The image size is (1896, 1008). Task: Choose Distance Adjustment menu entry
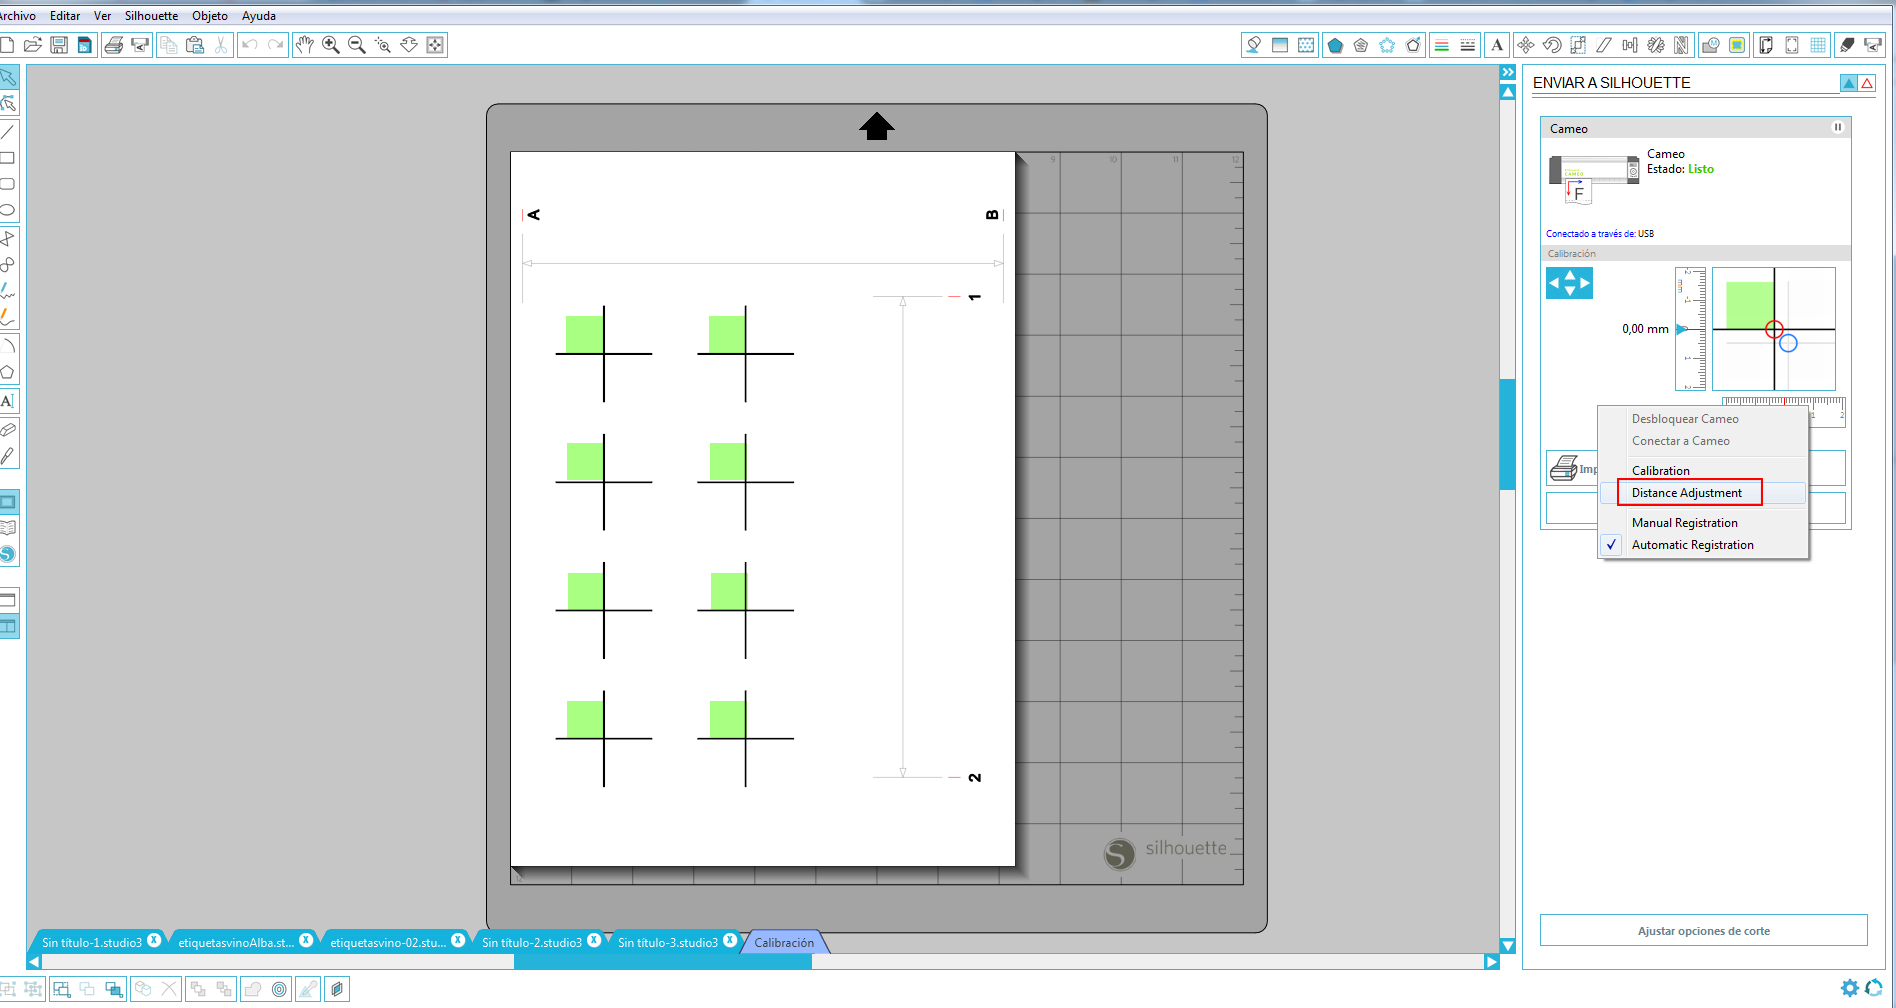(1703, 493)
